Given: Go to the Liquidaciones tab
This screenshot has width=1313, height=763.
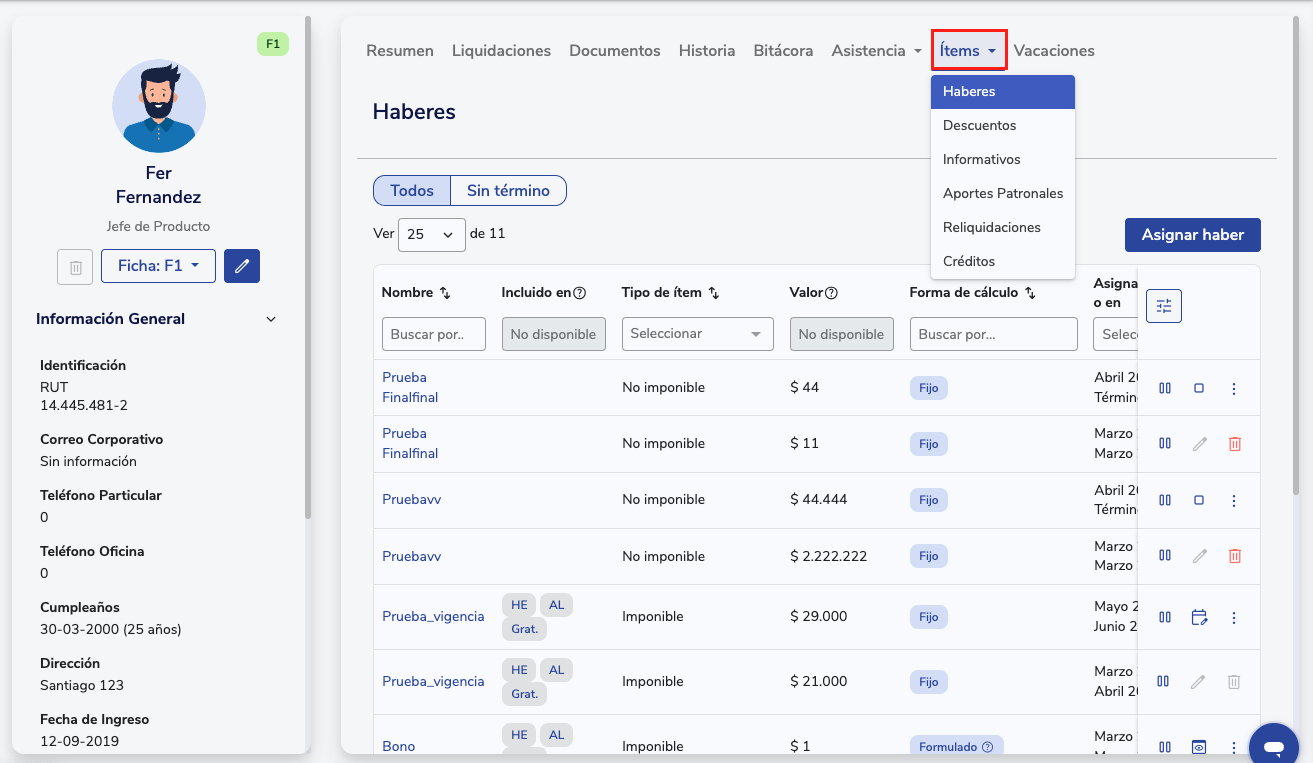Looking at the screenshot, I should coord(501,51).
